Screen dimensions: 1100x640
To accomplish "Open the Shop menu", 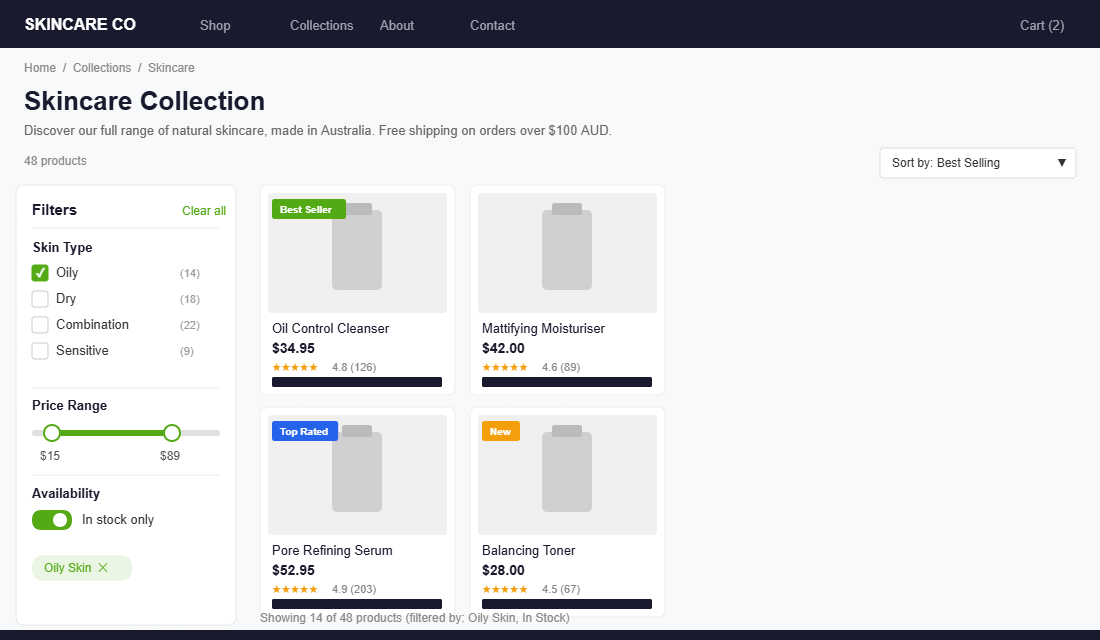I will point(215,25).
